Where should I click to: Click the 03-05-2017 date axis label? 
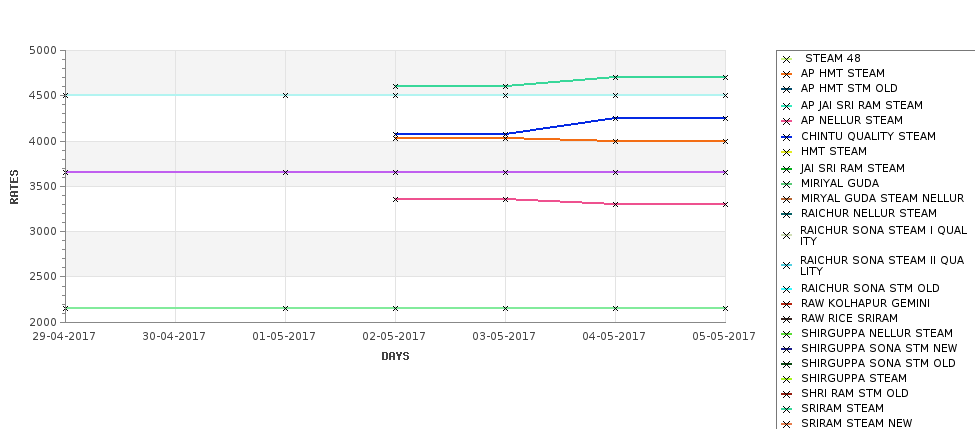tap(504, 336)
